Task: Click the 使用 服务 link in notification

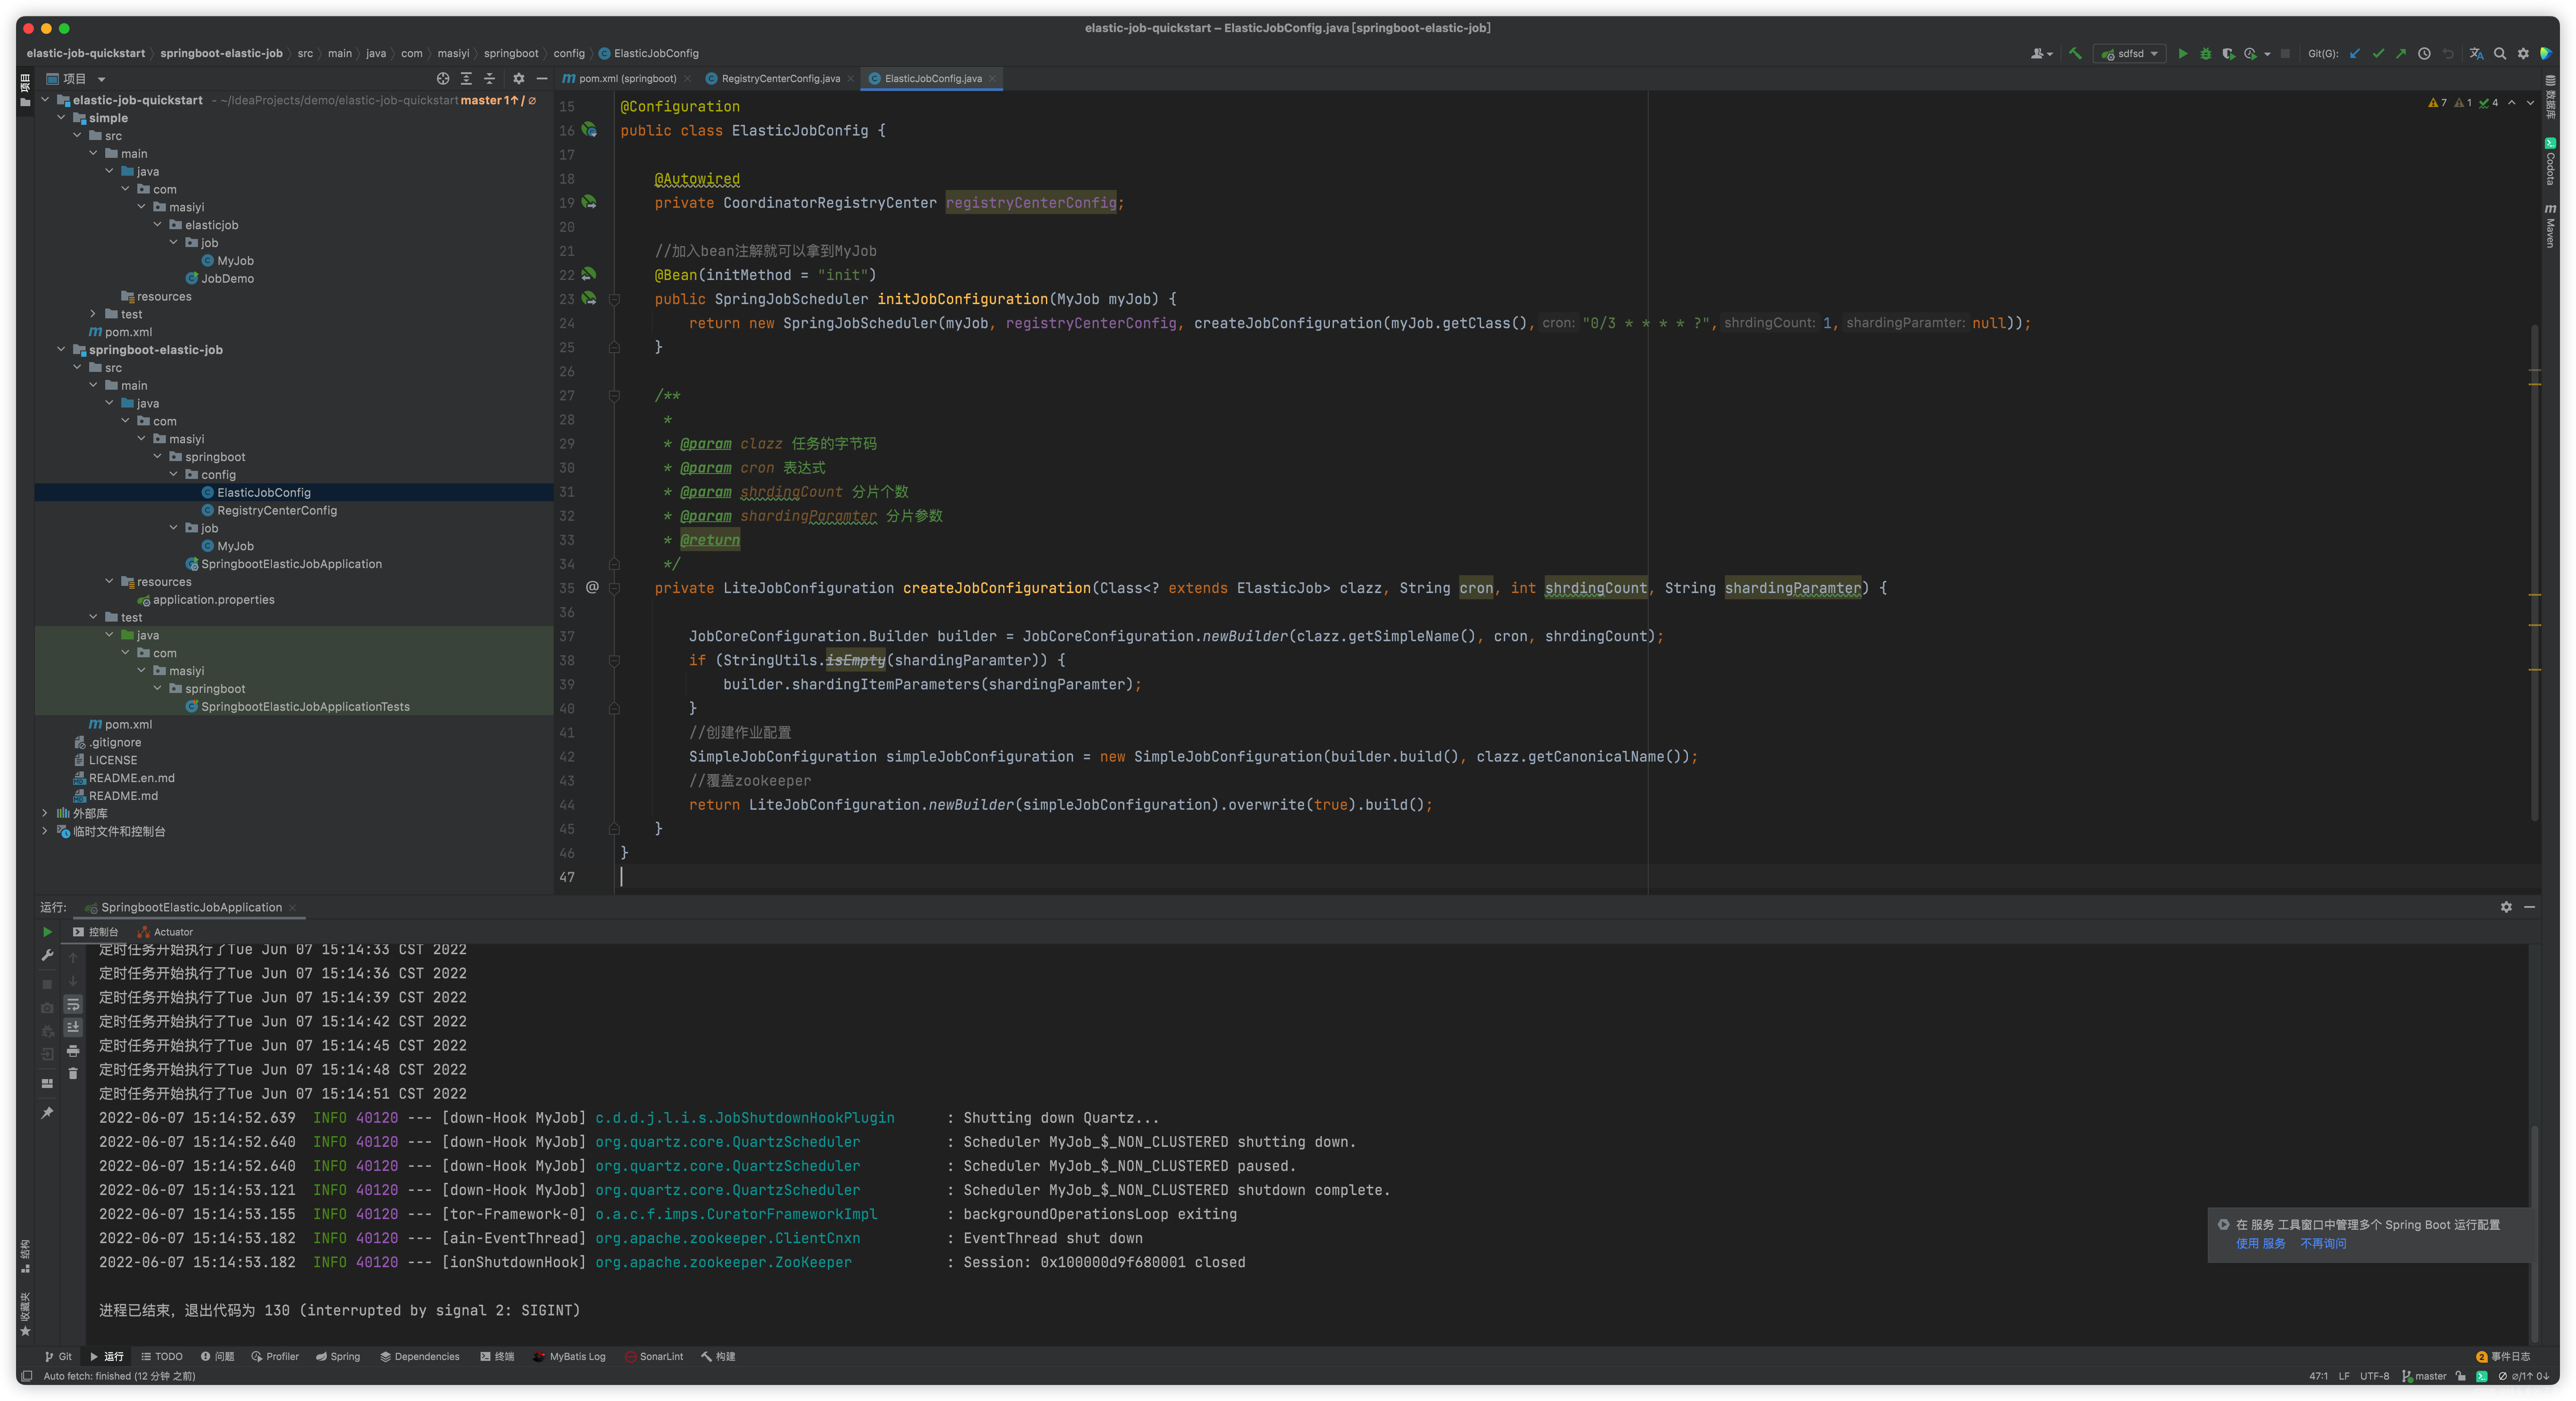Action: (x=2260, y=1243)
